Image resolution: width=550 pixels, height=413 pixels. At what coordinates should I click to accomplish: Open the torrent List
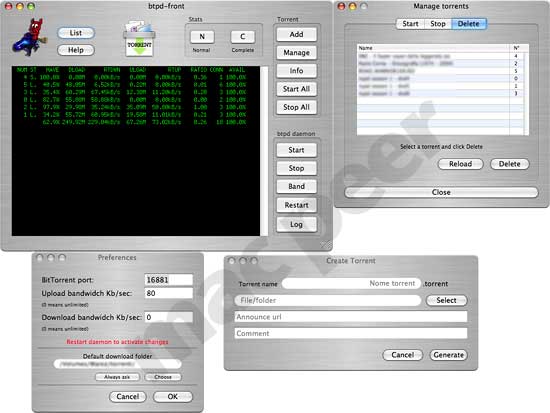point(76,33)
